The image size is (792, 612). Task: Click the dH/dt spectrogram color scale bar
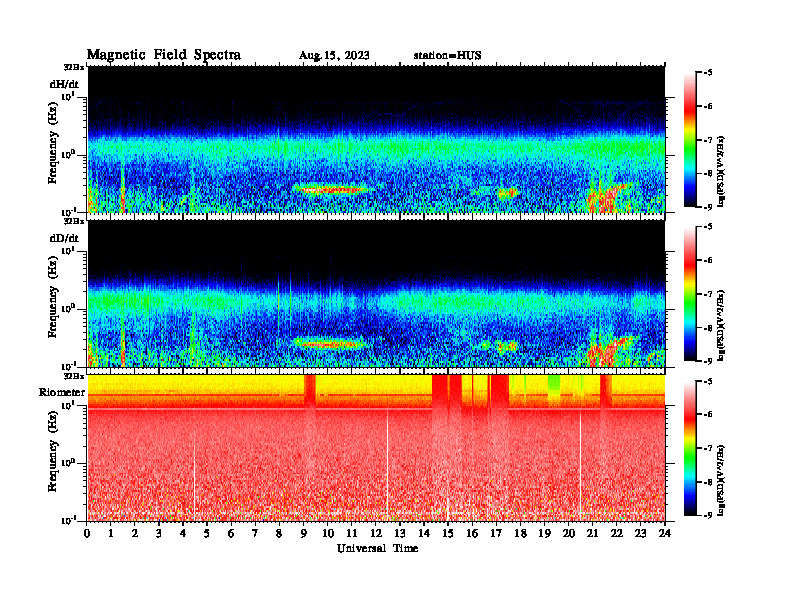pyautogui.click(x=689, y=139)
